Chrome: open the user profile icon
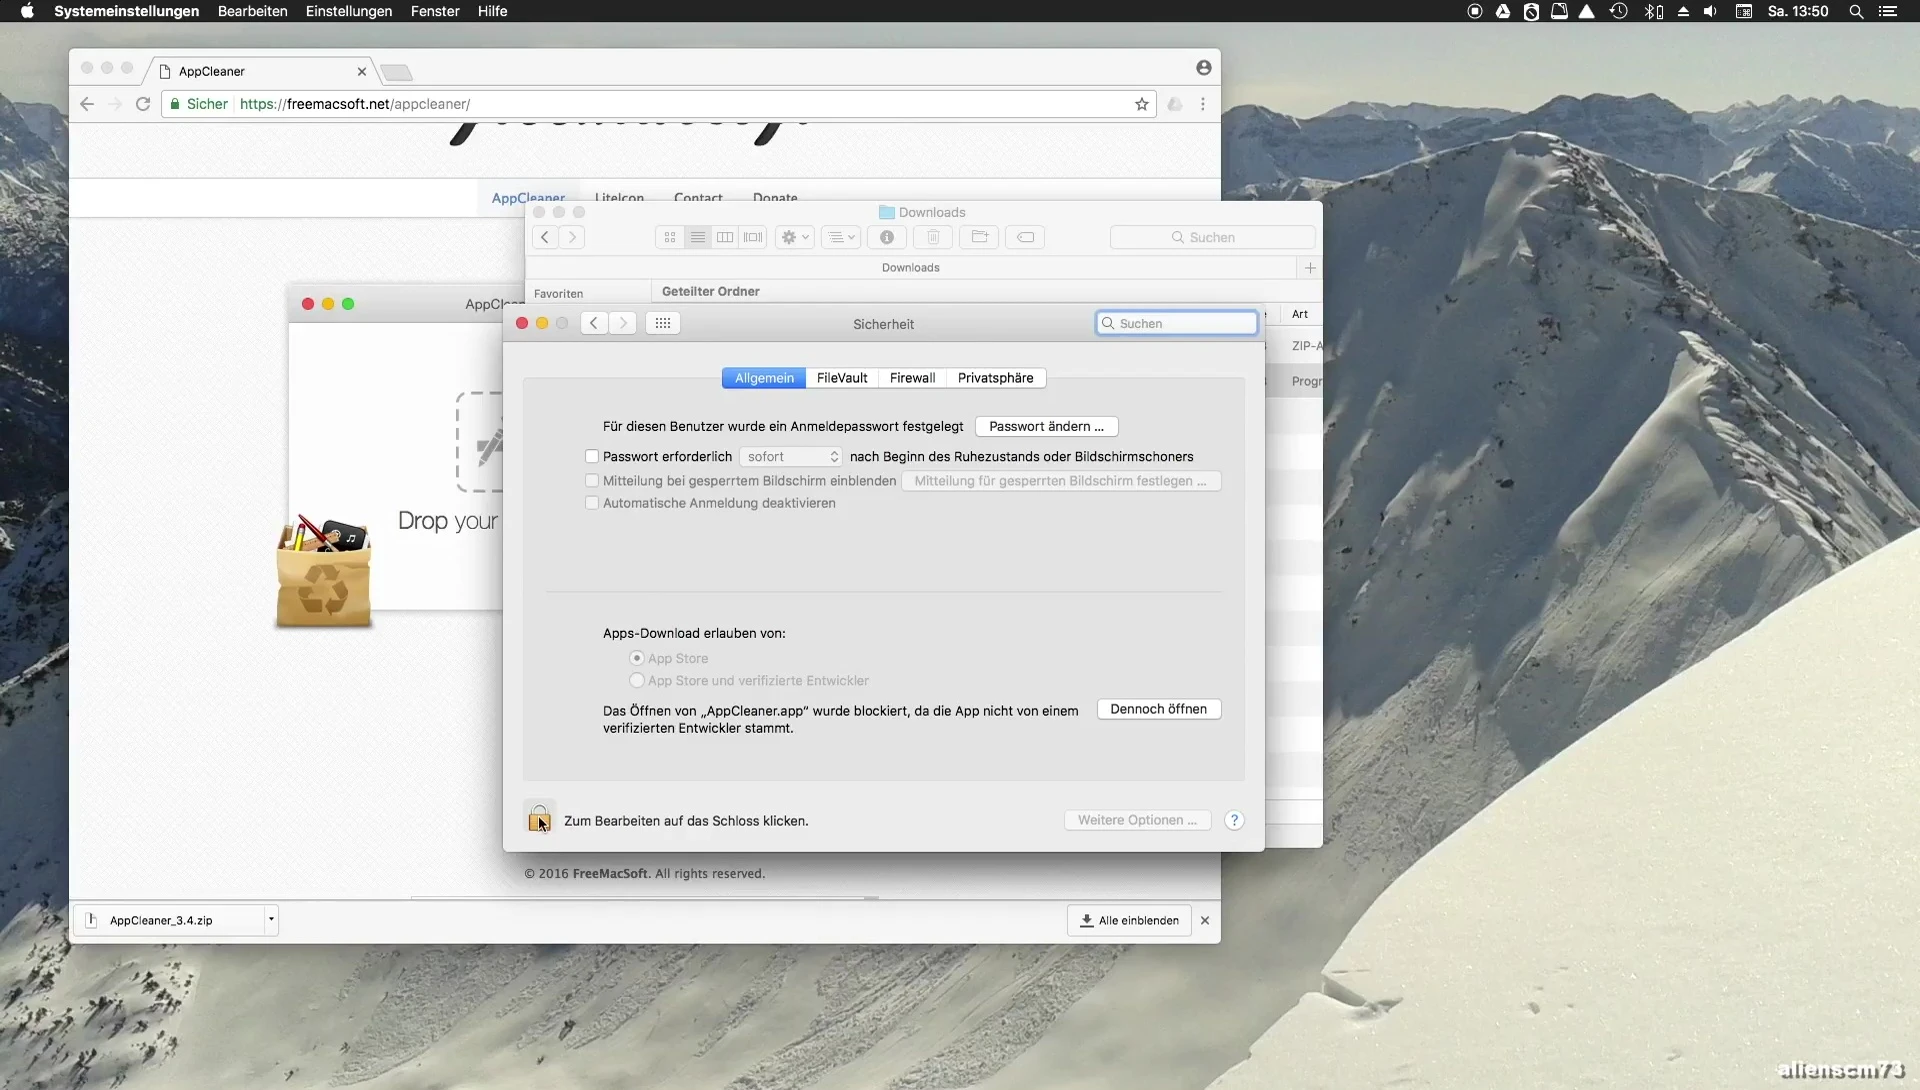 1204,67
